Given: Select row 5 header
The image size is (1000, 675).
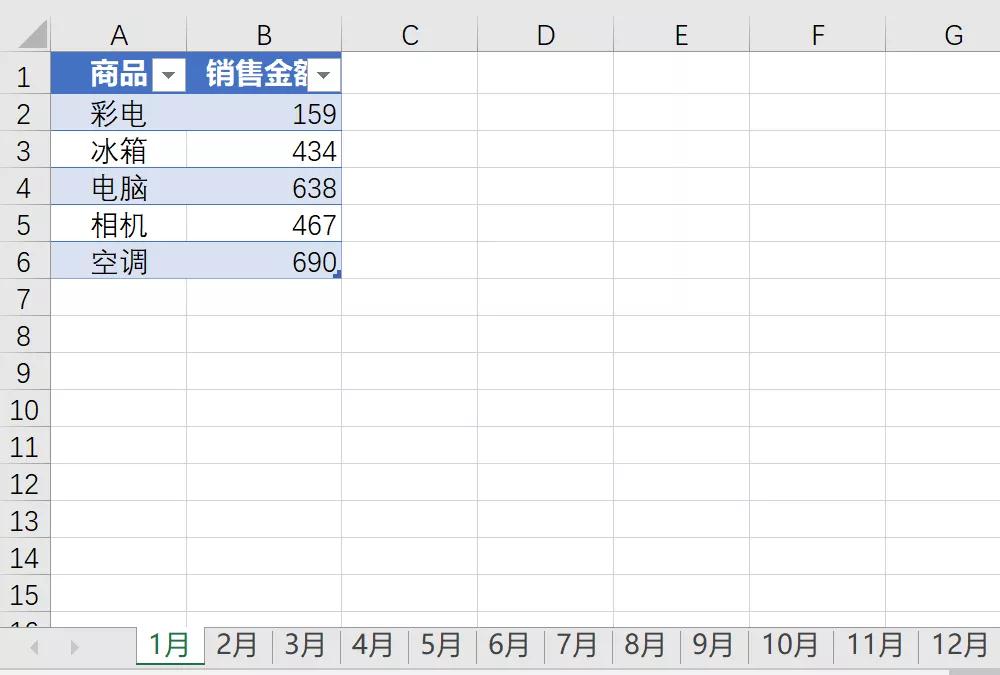Looking at the screenshot, I should click(x=24, y=225).
